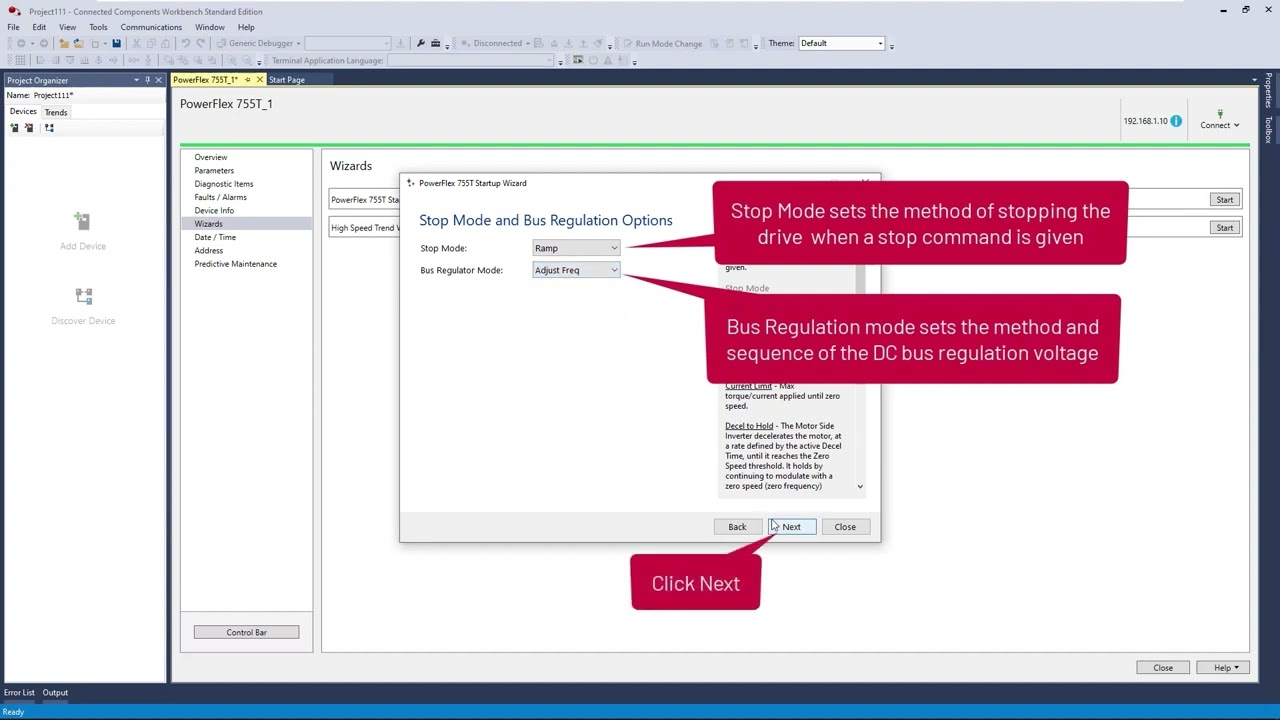Click Start for the PowerFlex 755T Startup wizard row
1280x720 pixels.
click(1225, 200)
